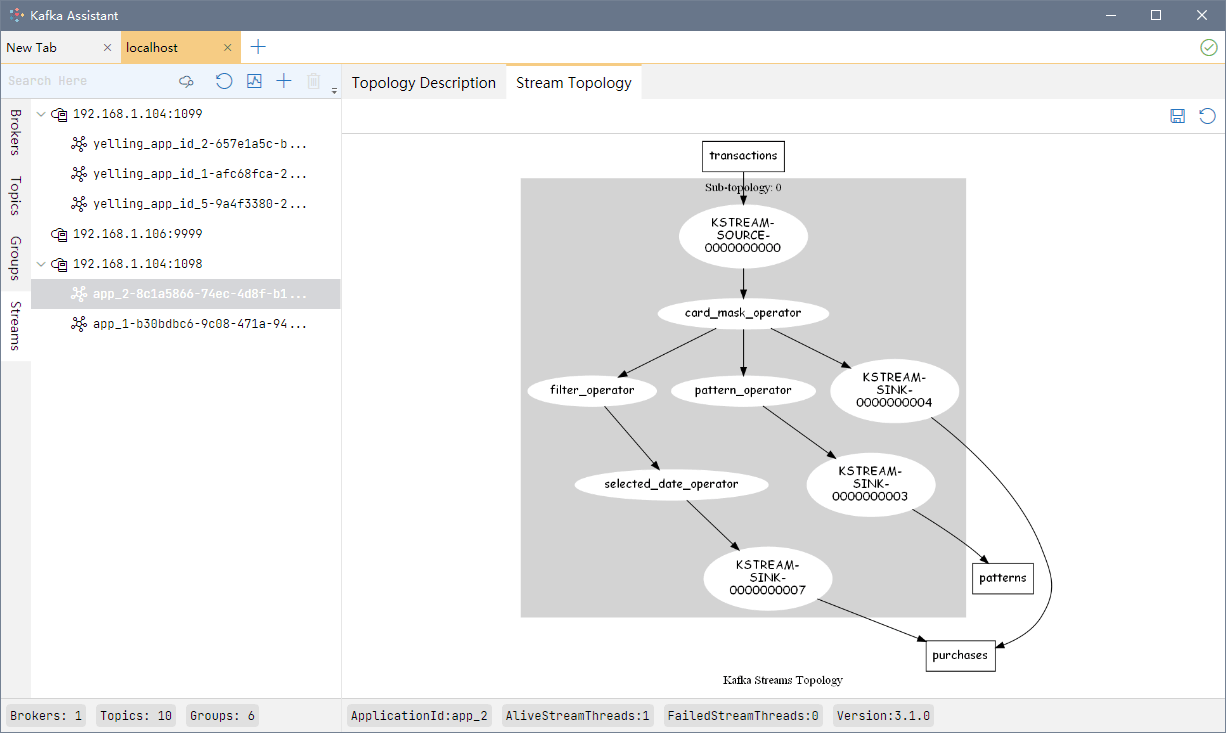This screenshot has height=733, width=1226.
Task: Click the green connection status check icon
Action: pyautogui.click(x=1208, y=47)
